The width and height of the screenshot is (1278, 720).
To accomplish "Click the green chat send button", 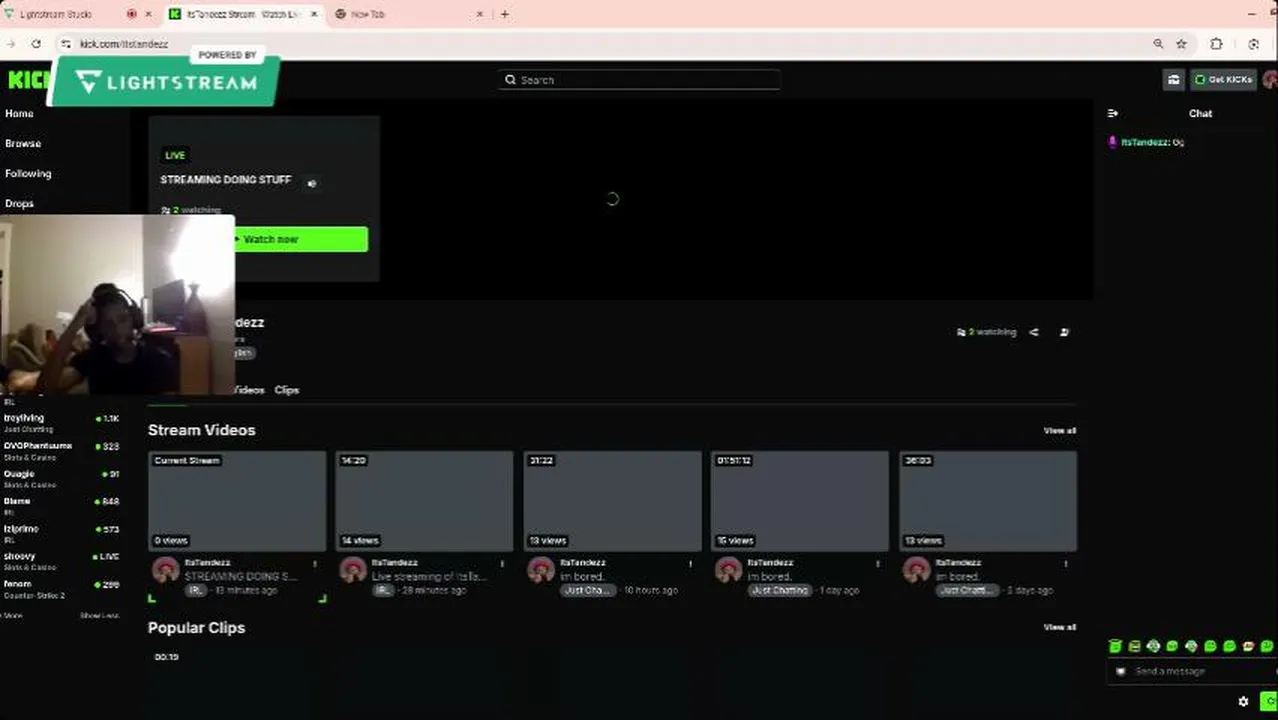I will [1269, 701].
